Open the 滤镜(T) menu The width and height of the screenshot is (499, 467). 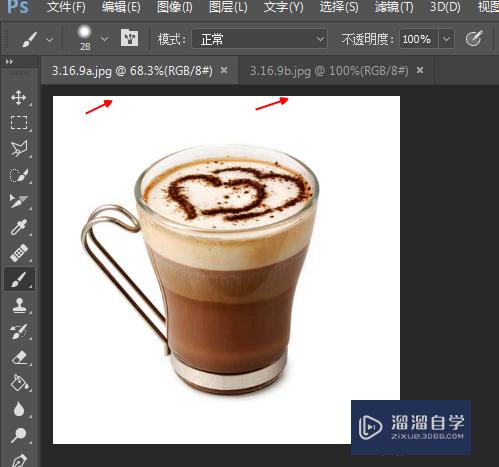pyautogui.click(x=394, y=7)
